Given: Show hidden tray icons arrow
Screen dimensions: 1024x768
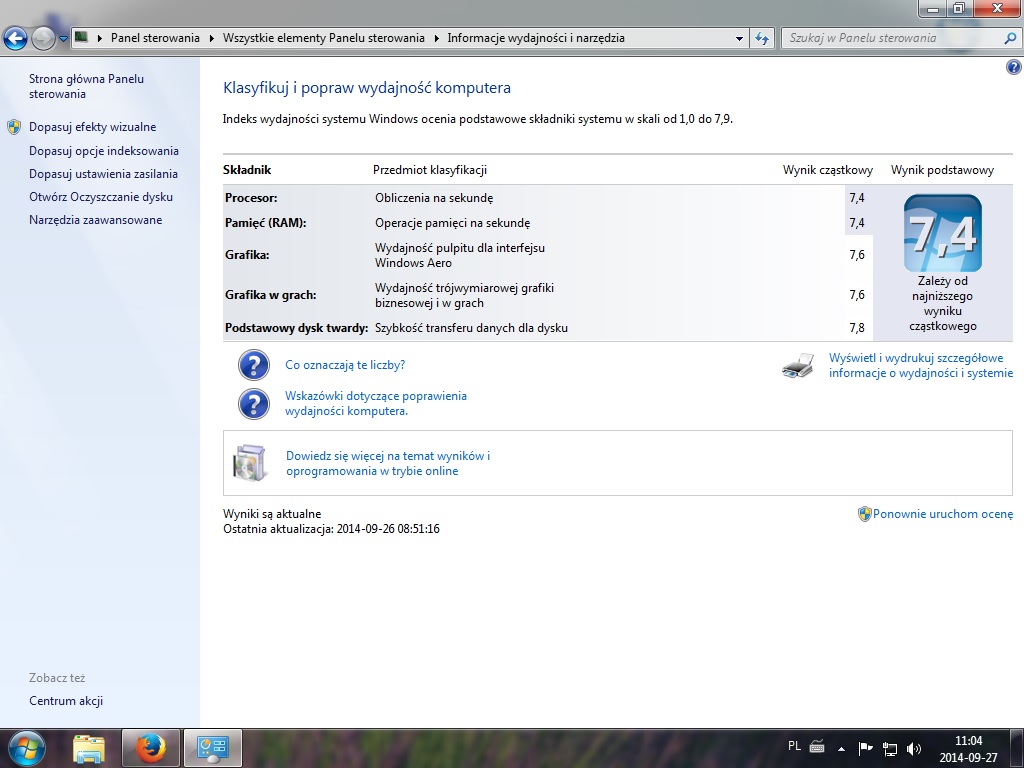Looking at the screenshot, I should click(841, 749).
